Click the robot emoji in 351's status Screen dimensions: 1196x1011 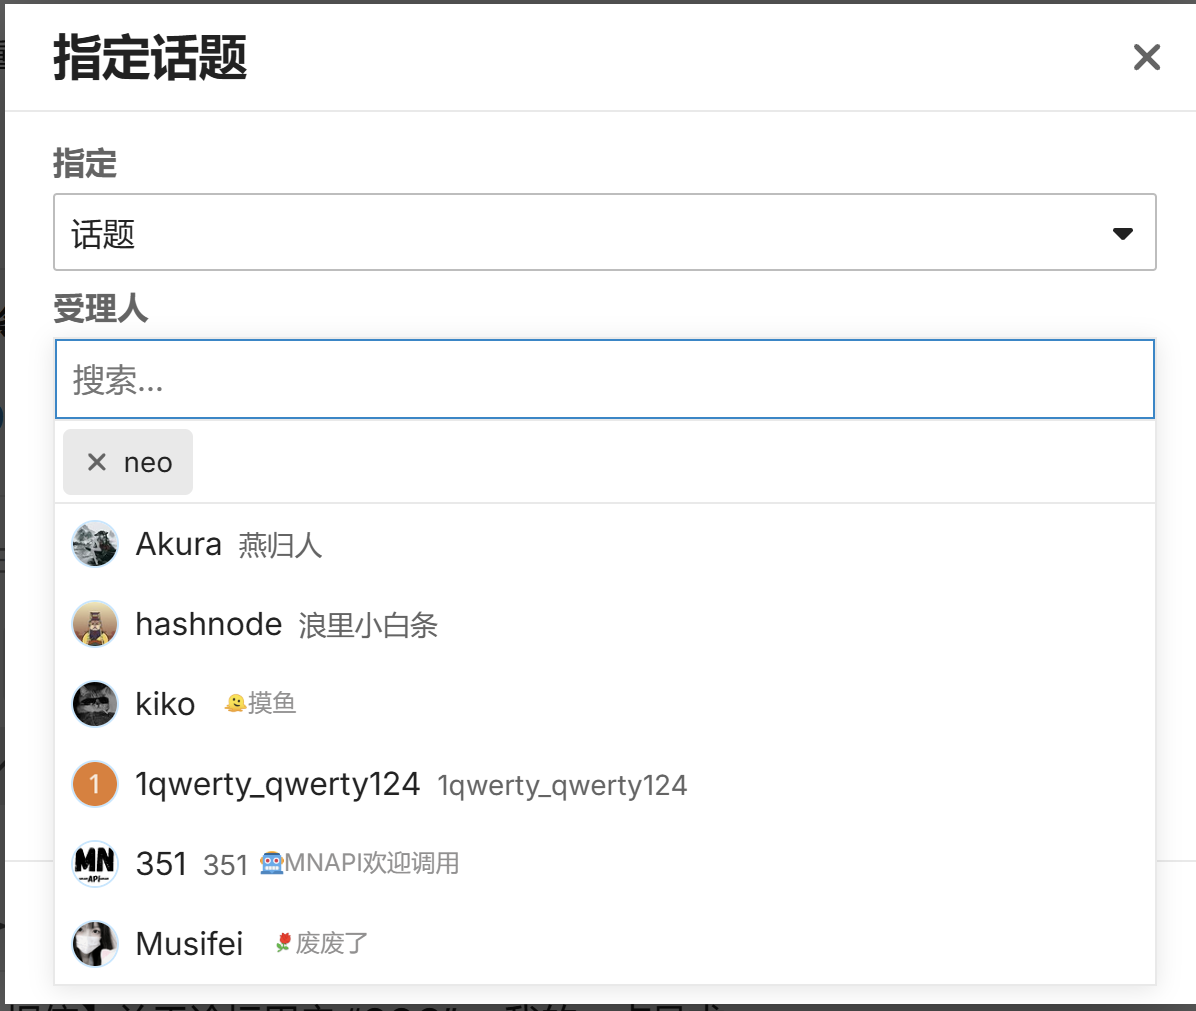(272, 863)
